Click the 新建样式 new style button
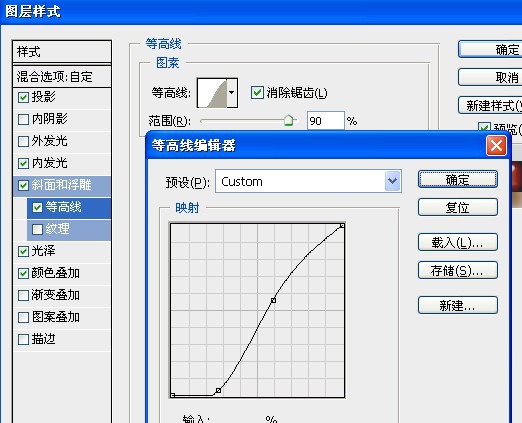 click(490, 105)
